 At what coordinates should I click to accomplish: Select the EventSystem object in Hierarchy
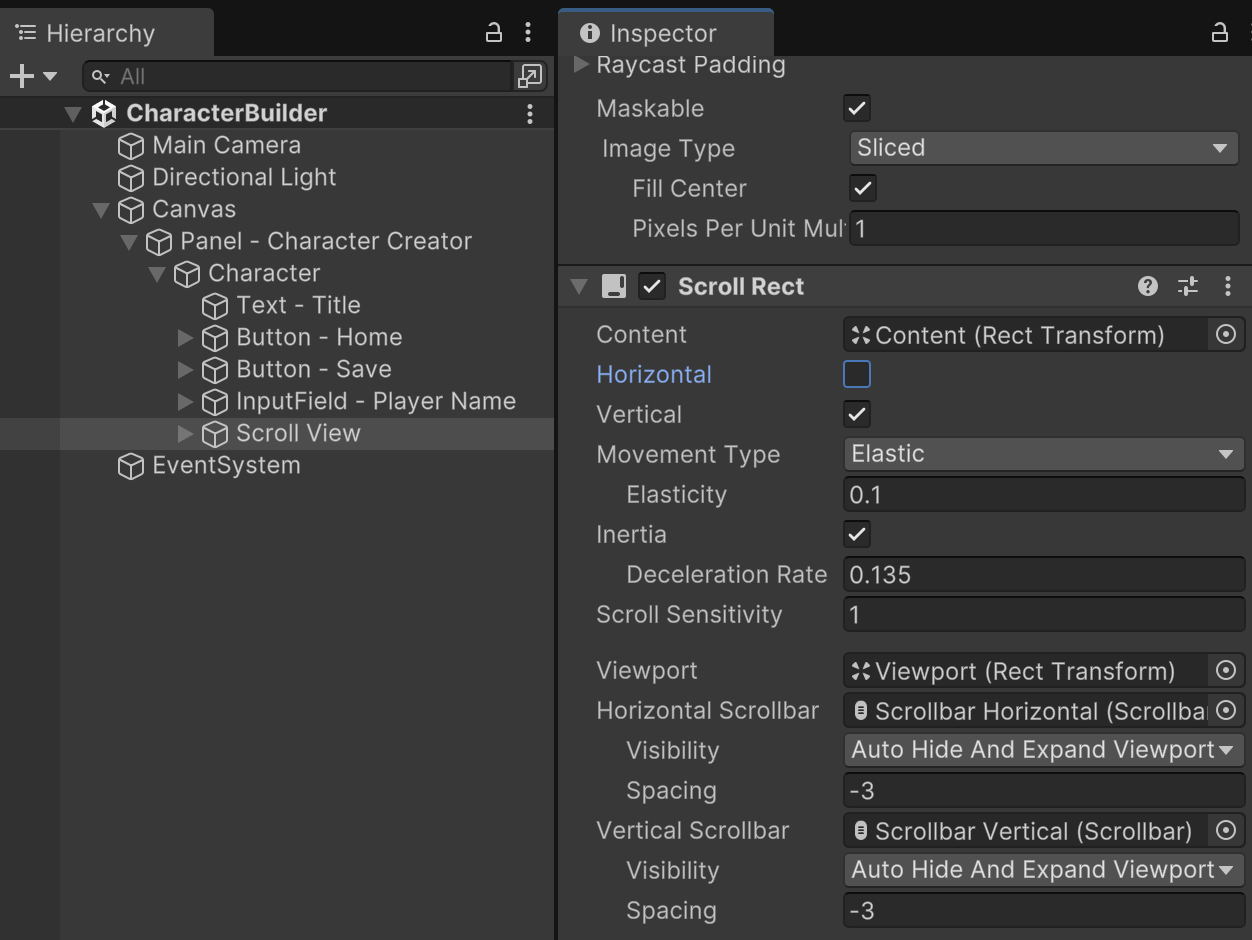point(226,466)
